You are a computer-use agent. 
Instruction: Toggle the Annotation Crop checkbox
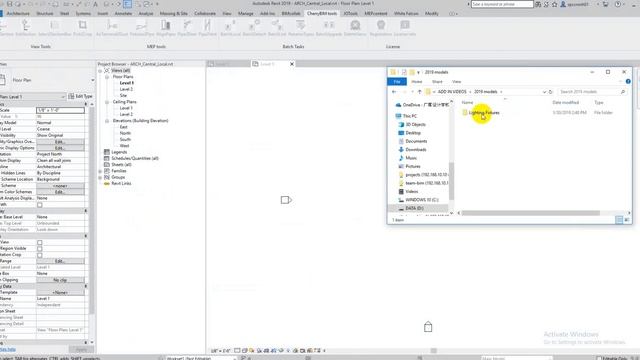[40, 255]
